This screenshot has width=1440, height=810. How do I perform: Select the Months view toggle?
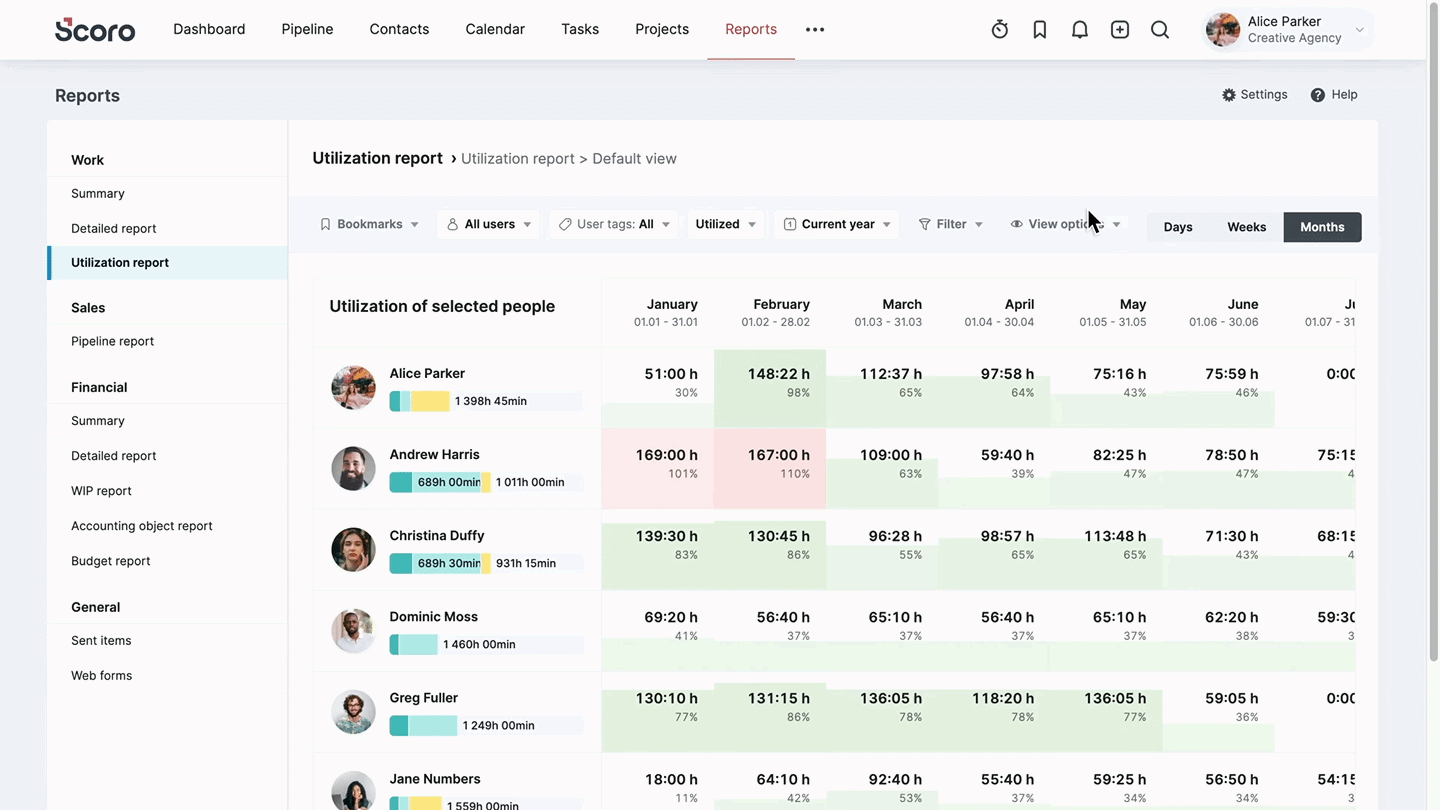[1322, 227]
